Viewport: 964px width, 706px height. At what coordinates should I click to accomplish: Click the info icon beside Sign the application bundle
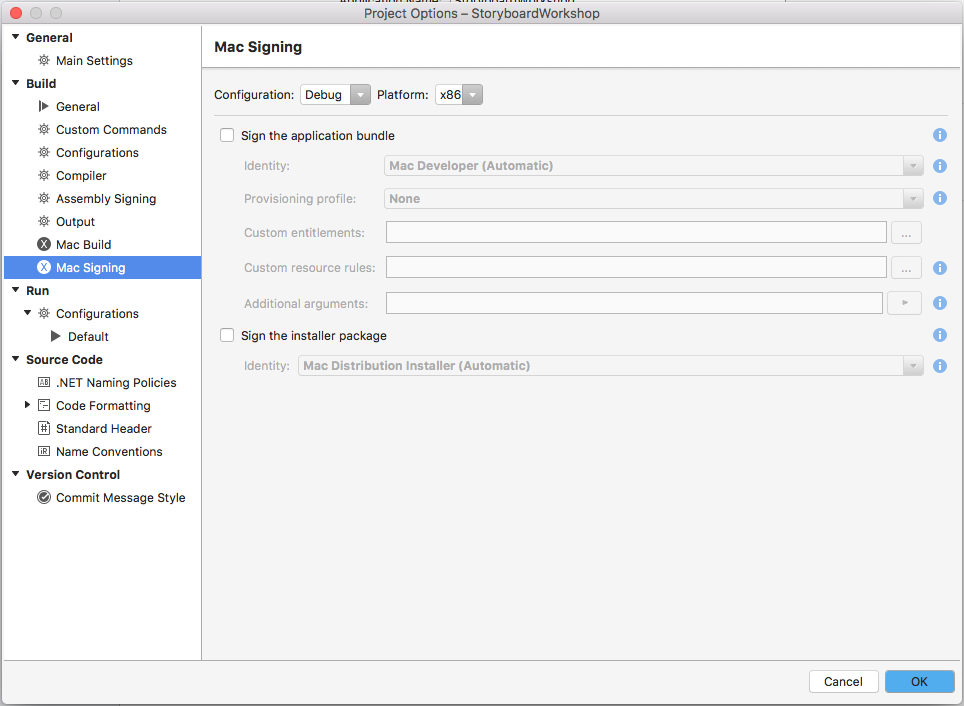(x=940, y=135)
